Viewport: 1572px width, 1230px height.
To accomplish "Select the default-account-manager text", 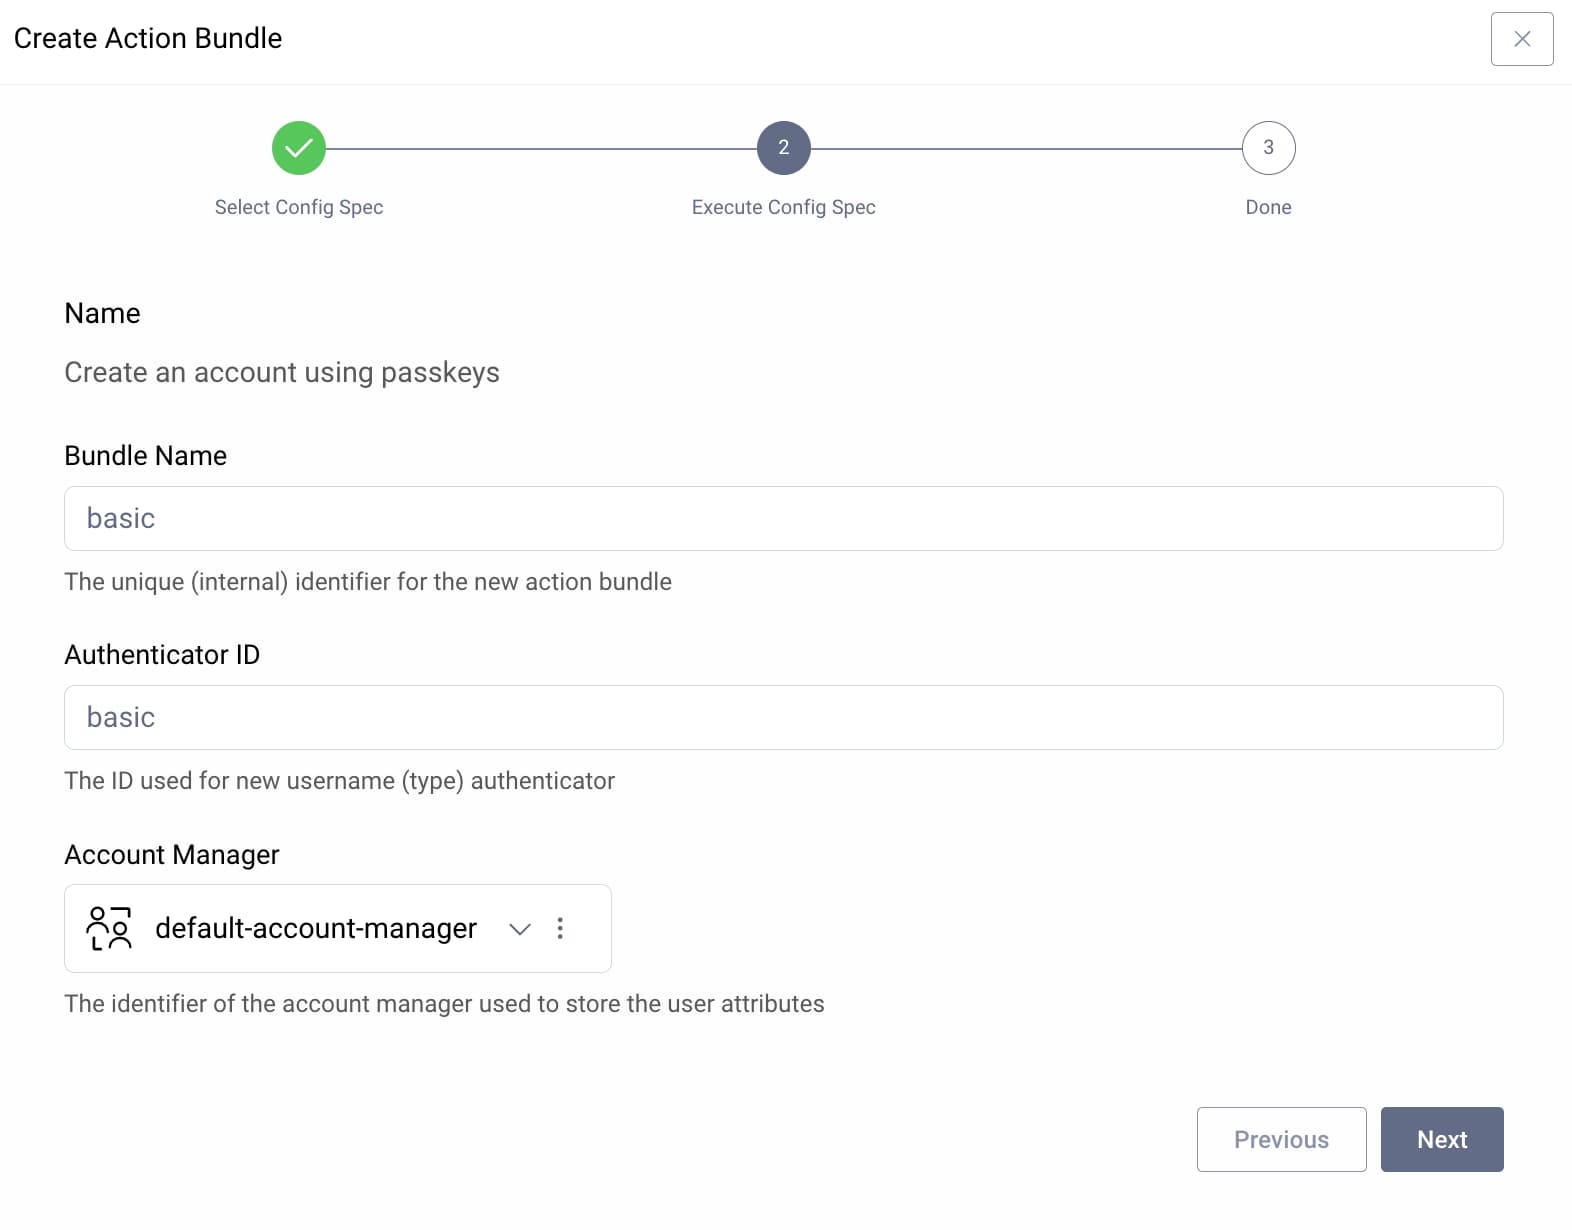I will pos(316,928).
